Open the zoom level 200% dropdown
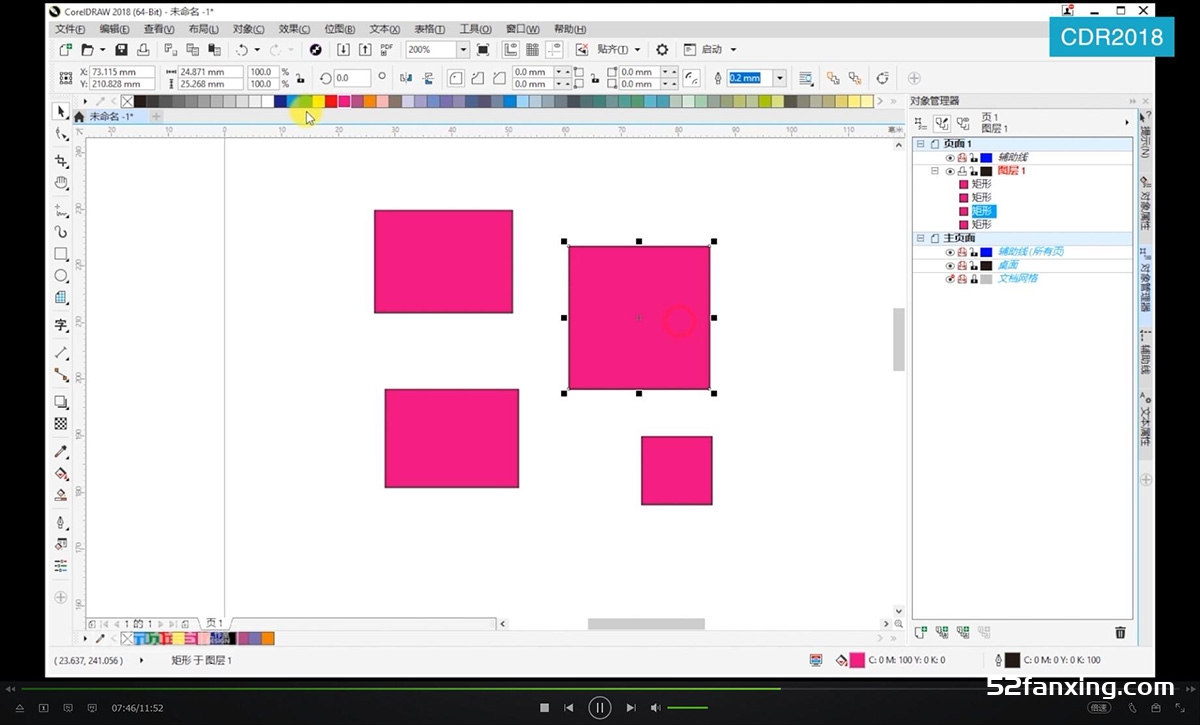The width and height of the screenshot is (1200, 725). tap(463, 49)
